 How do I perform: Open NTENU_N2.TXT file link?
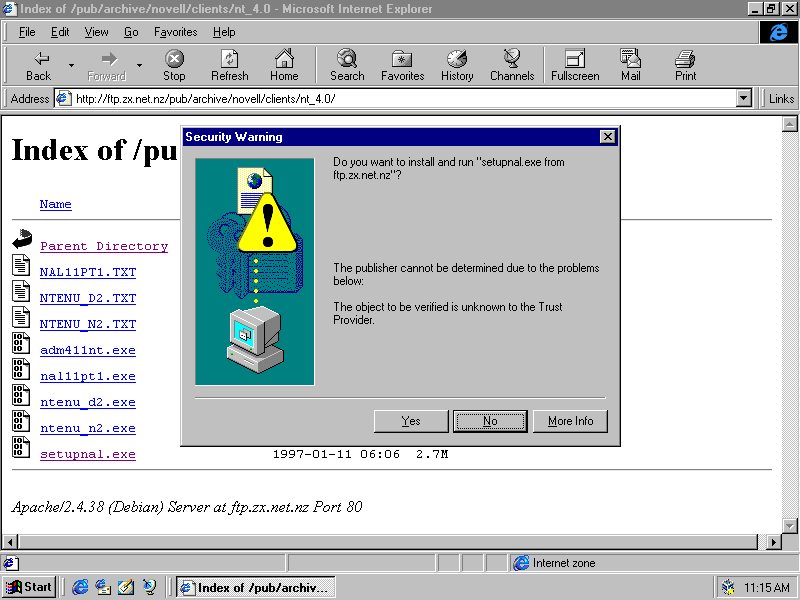tap(88, 324)
